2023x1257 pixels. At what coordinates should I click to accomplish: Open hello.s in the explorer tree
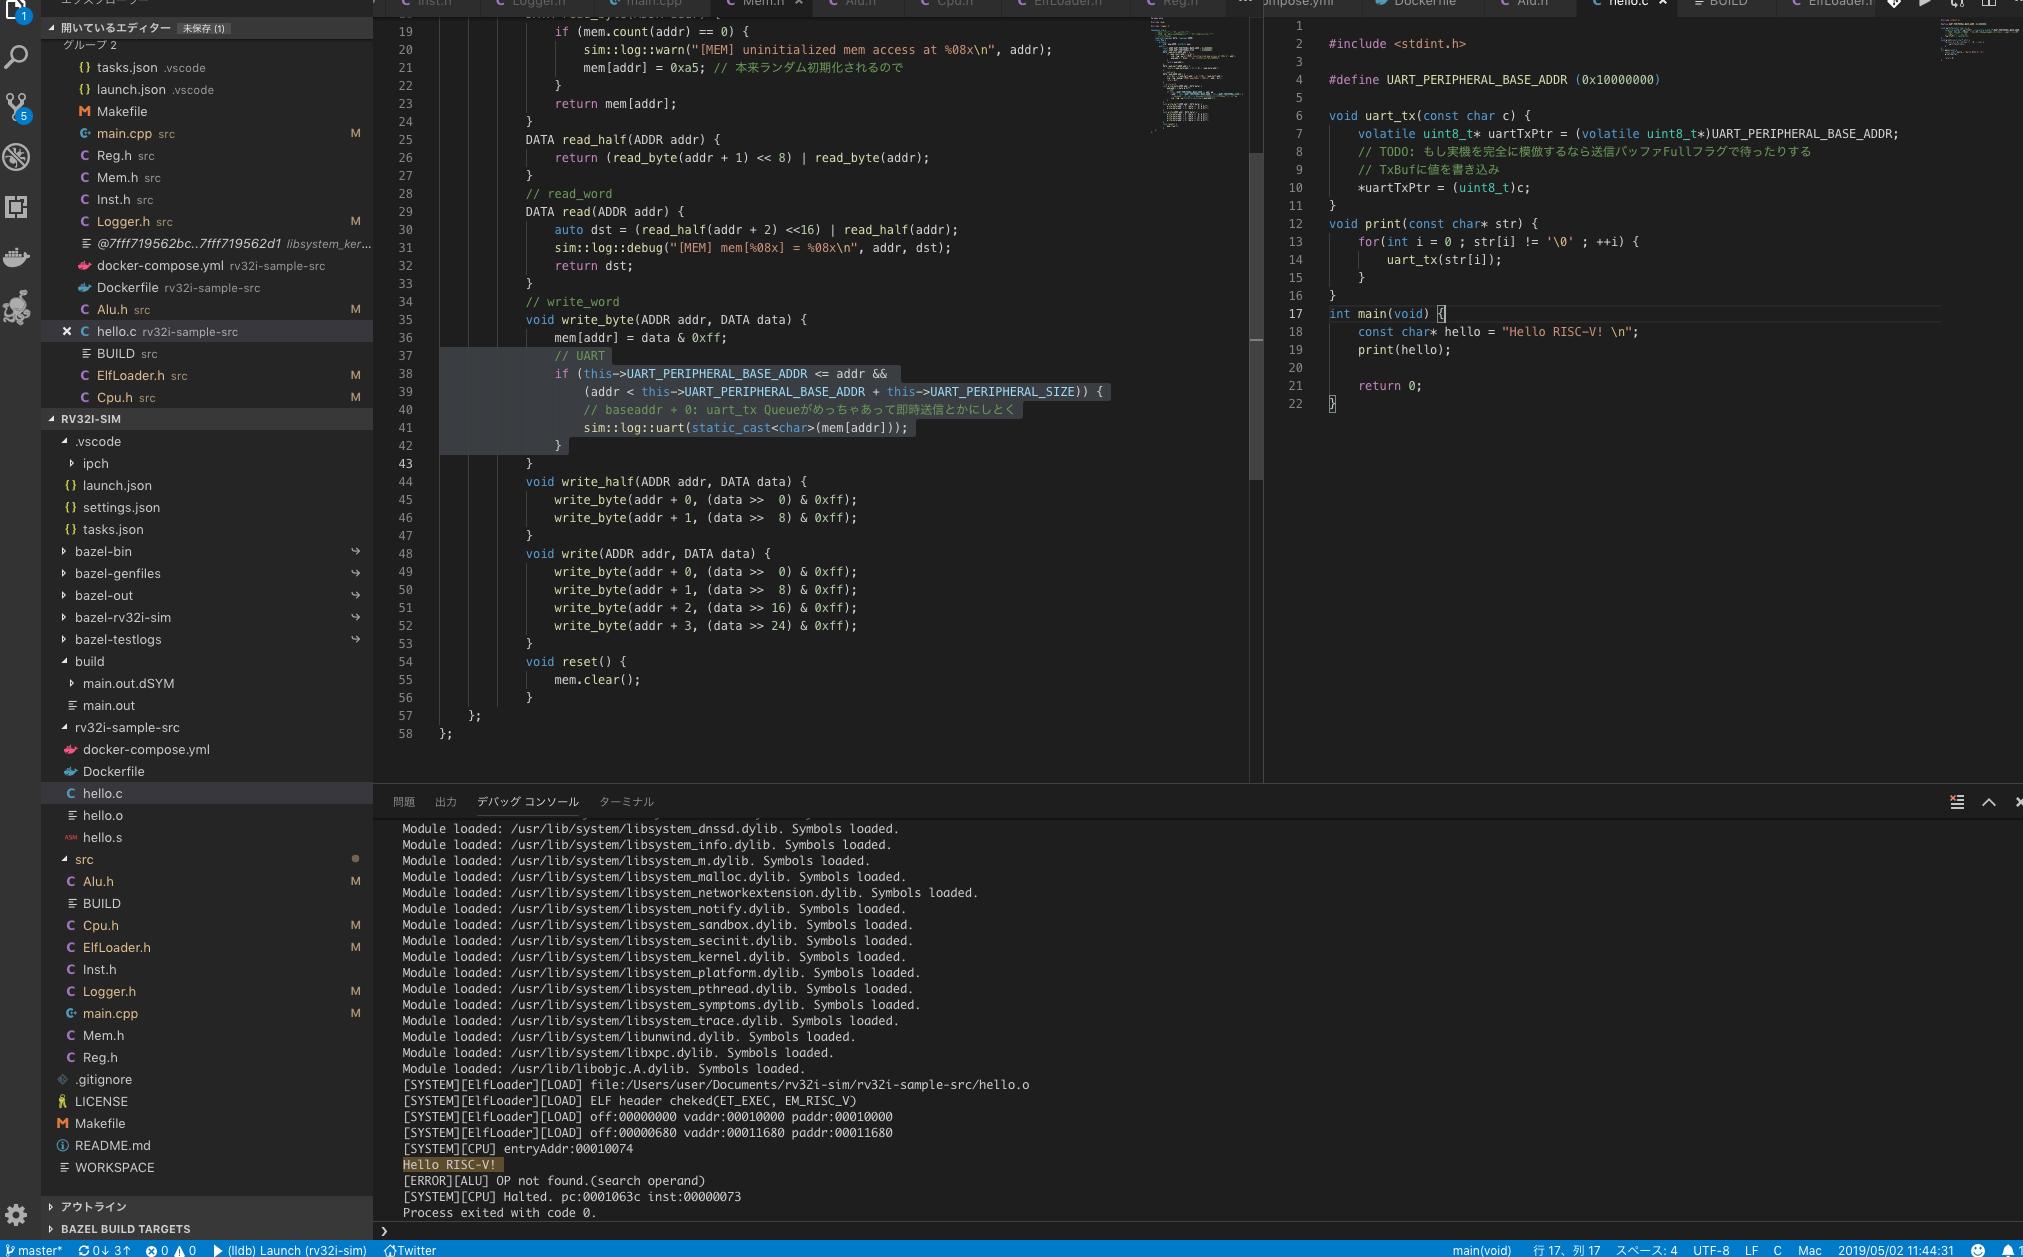point(207,837)
